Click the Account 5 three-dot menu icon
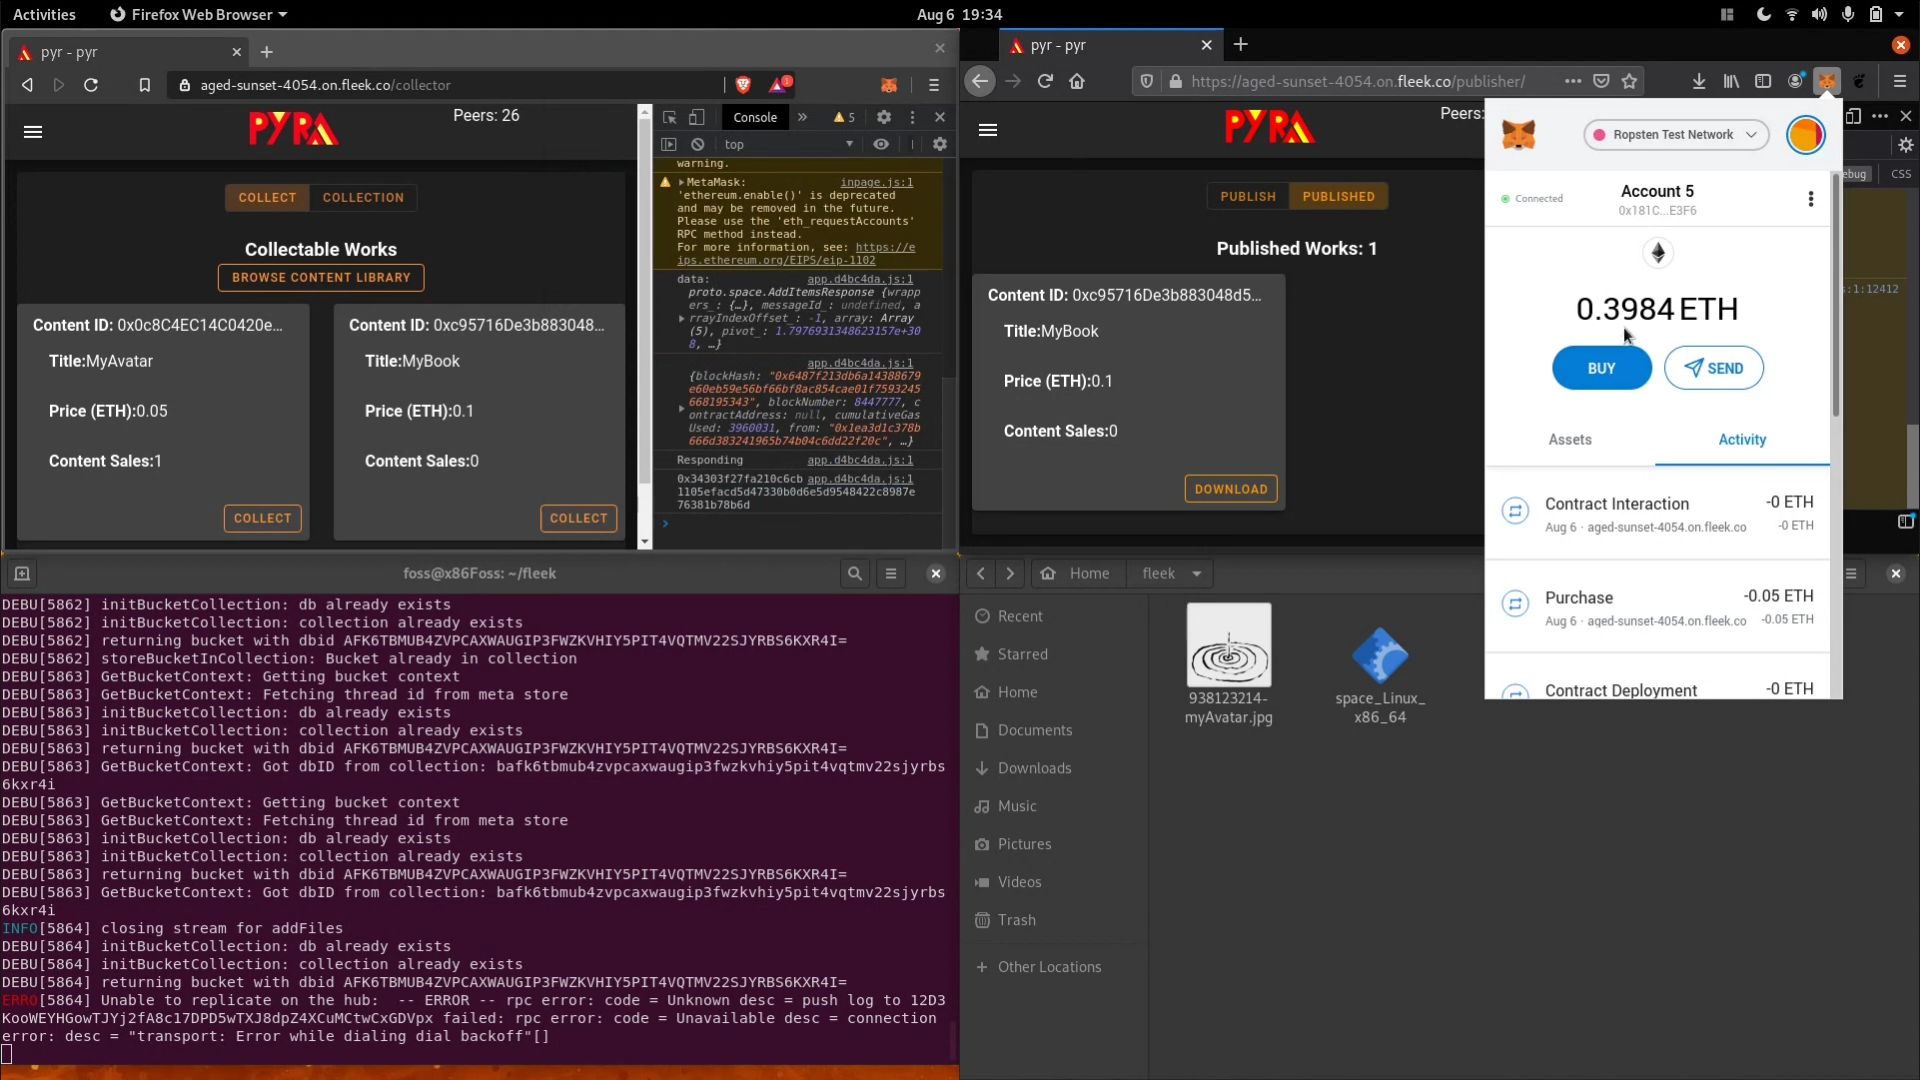This screenshot has height=1080, width=1920. click(x=1811, y=199)
